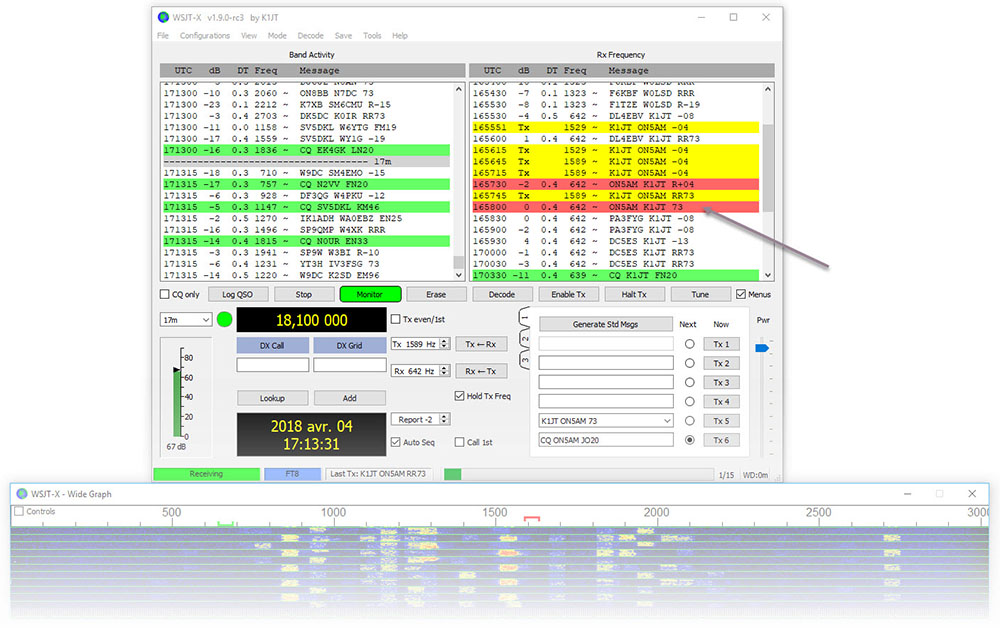Click the Tune button
The width and height of the screenshot is (1000, 628).
pos(700,295)
